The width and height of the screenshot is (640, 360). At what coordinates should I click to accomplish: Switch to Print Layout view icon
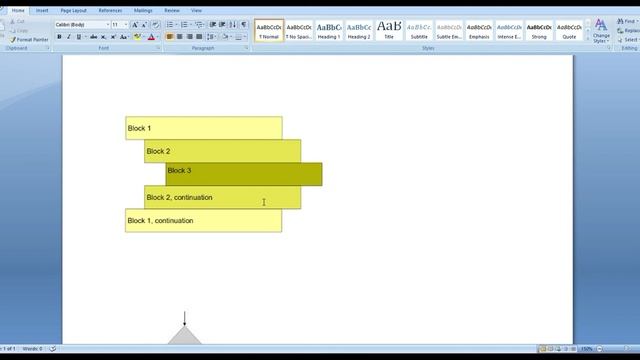[542, 349]
